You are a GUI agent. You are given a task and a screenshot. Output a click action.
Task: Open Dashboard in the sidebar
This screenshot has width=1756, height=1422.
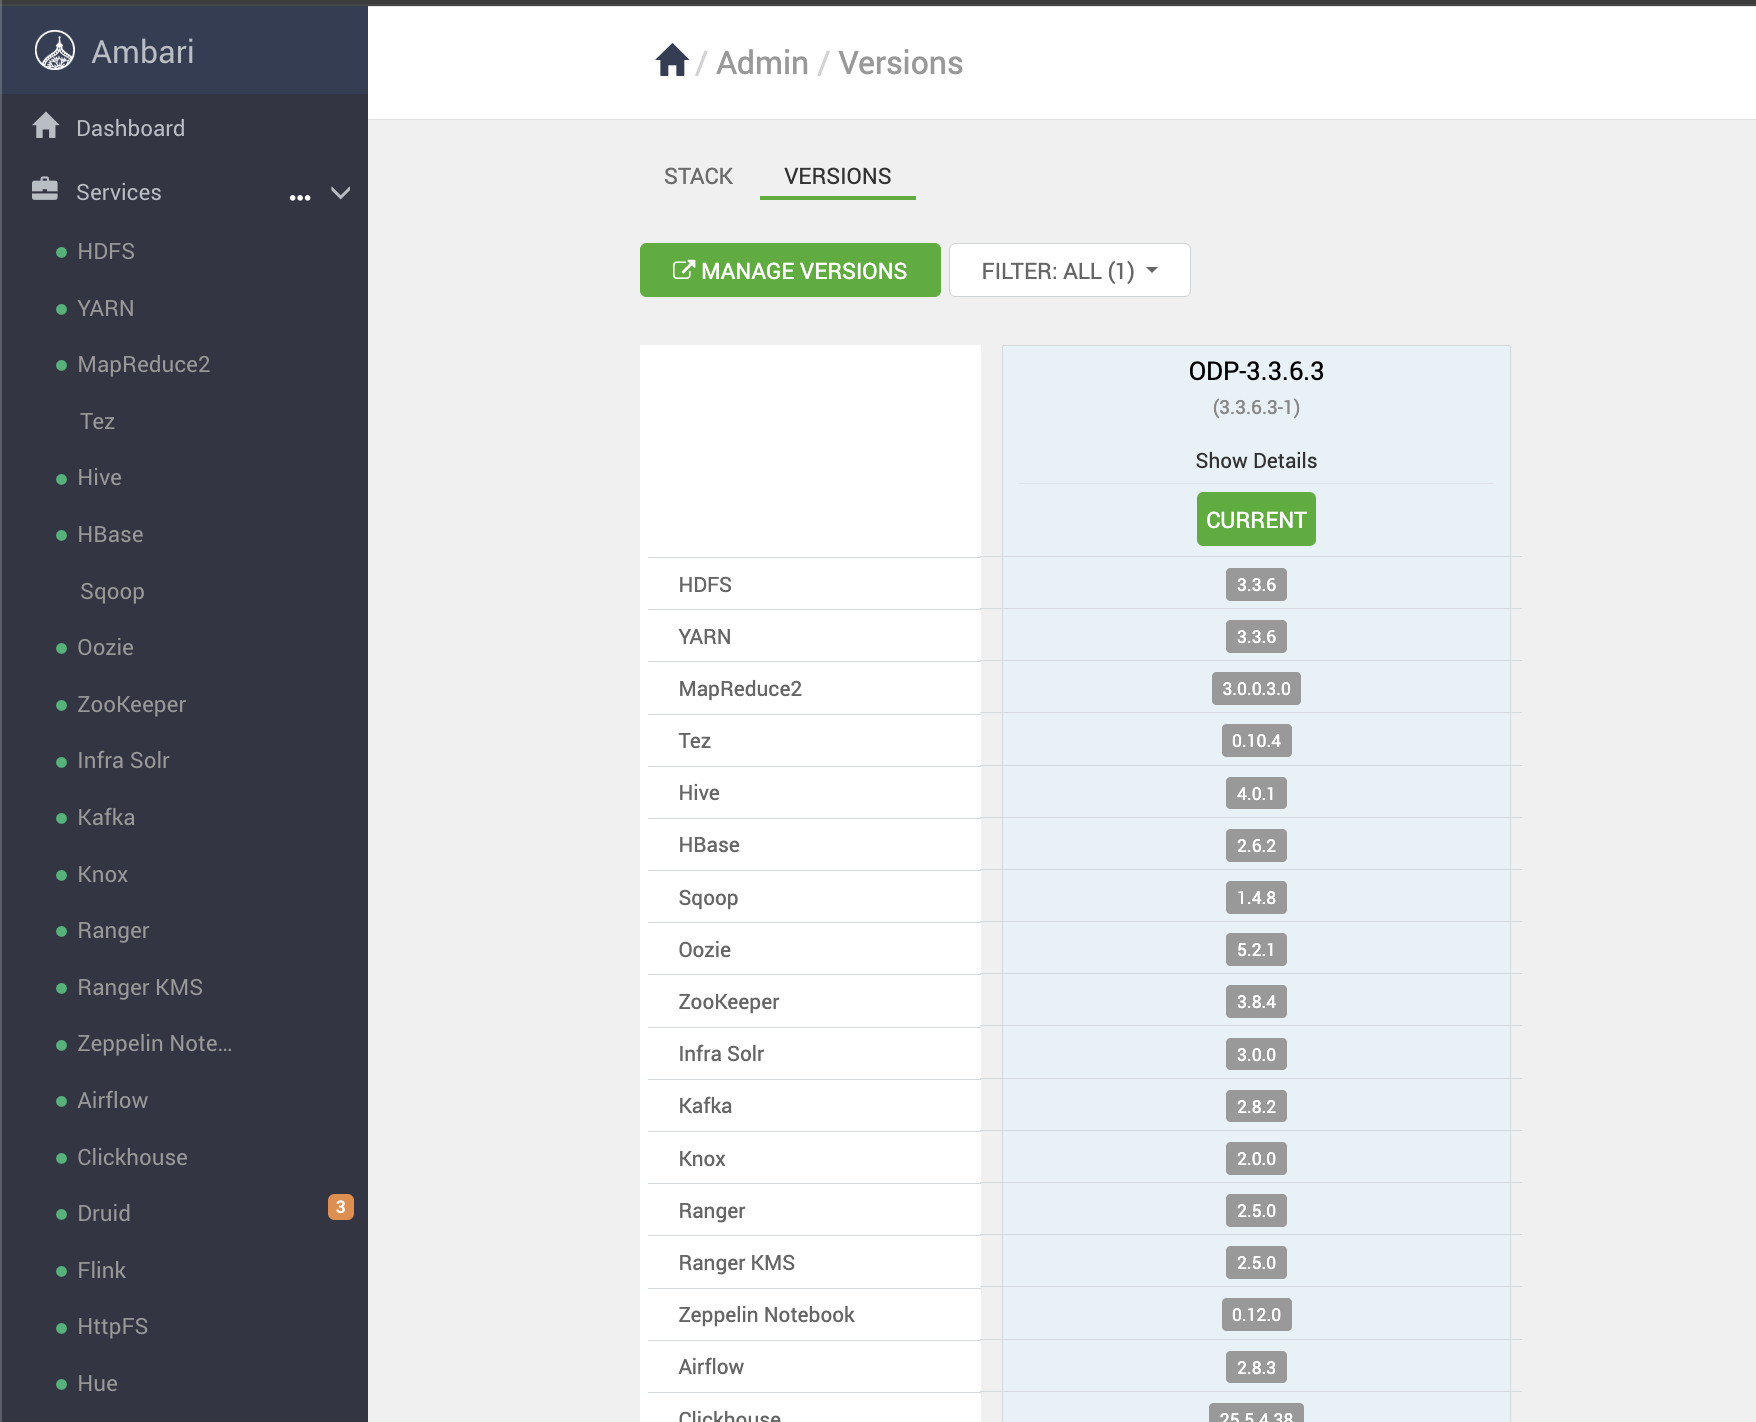click(130, 128)
